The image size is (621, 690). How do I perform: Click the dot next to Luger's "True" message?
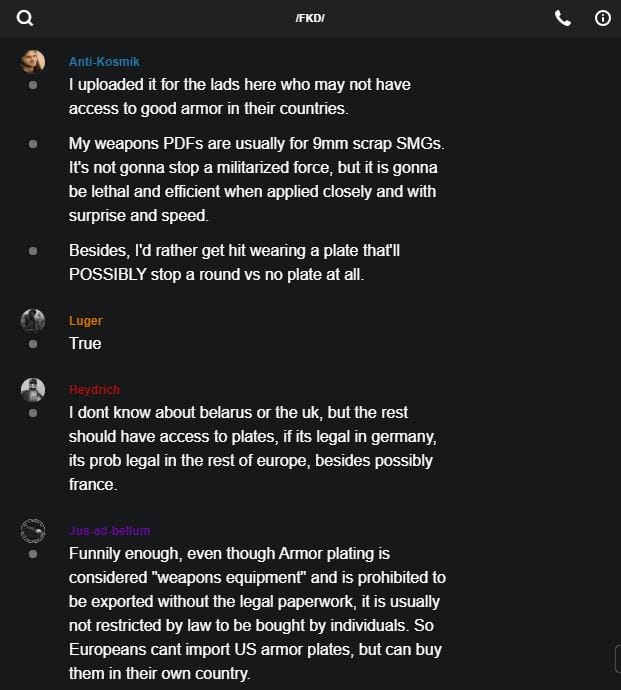33,344
